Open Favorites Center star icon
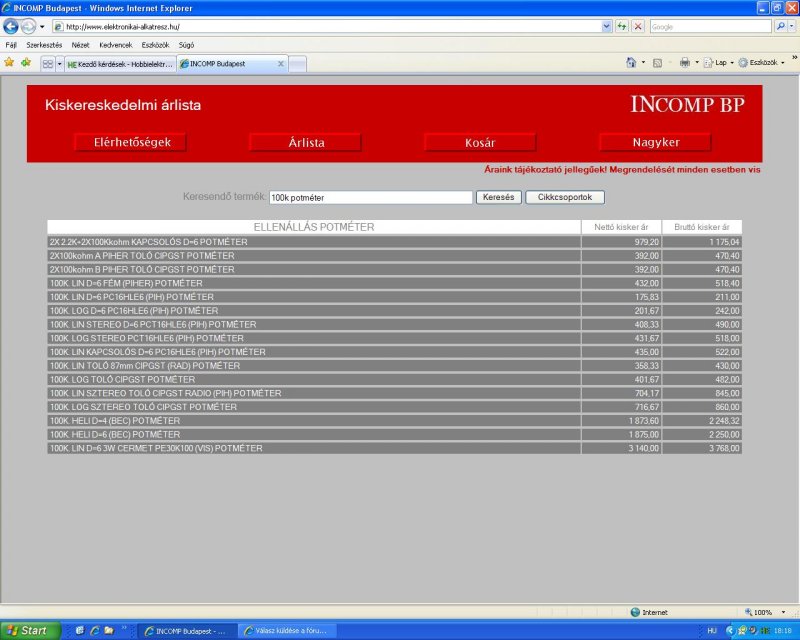The image size is (800, 640). point(9,63)
